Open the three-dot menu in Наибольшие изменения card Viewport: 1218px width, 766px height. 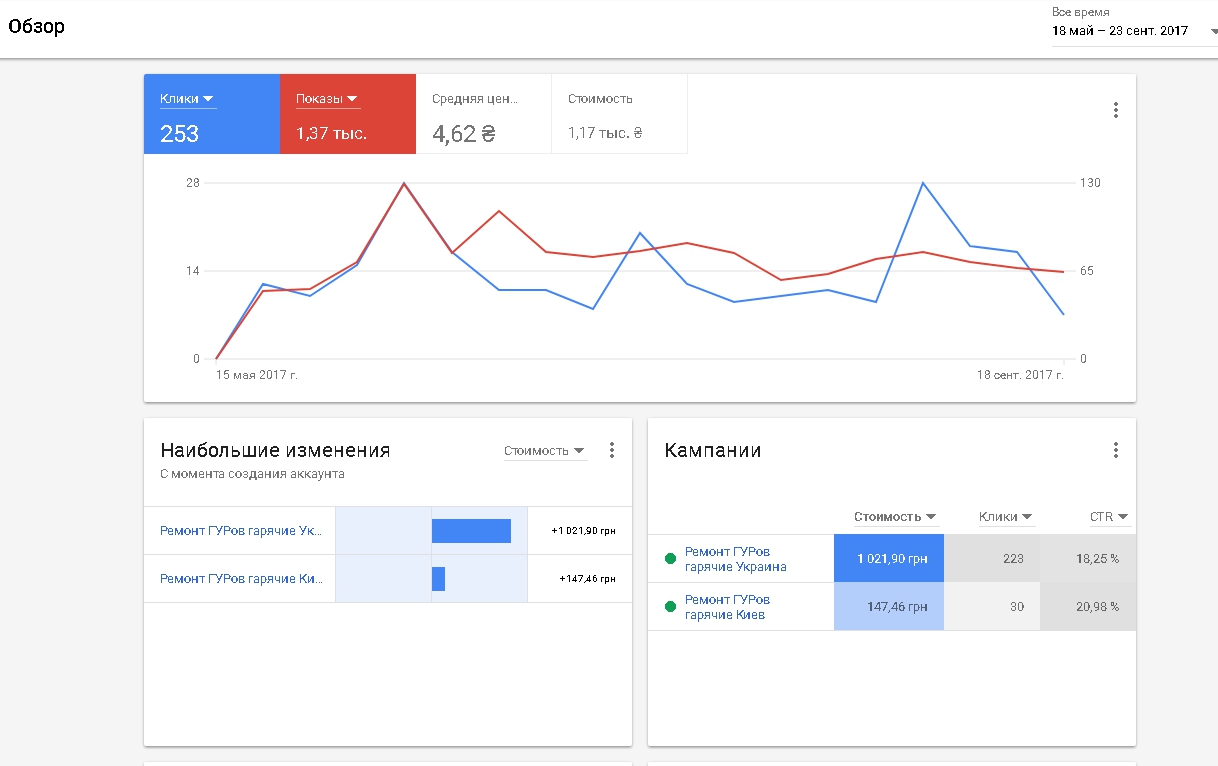coord(612,451)
